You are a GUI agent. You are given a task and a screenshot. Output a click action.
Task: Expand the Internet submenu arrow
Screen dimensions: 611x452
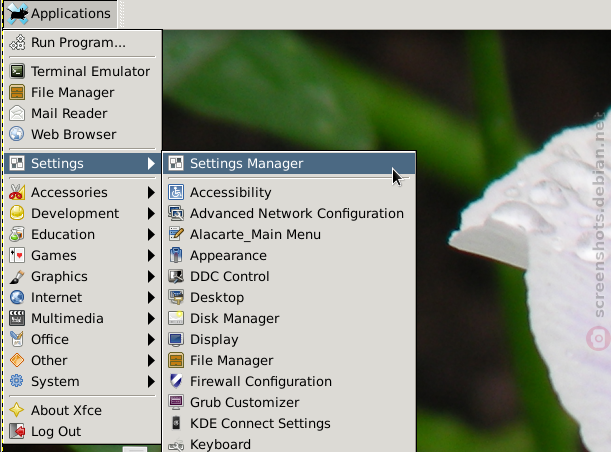tap(151, 297)
